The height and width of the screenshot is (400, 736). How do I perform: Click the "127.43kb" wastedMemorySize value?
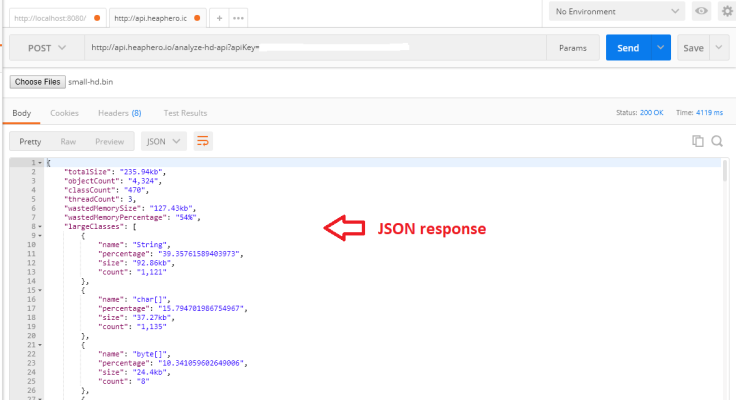click(x=171, y=208)
